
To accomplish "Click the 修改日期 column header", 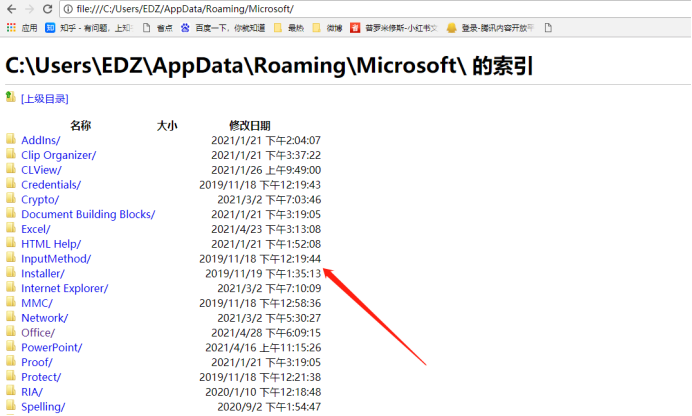I will (x=250, y=126).
